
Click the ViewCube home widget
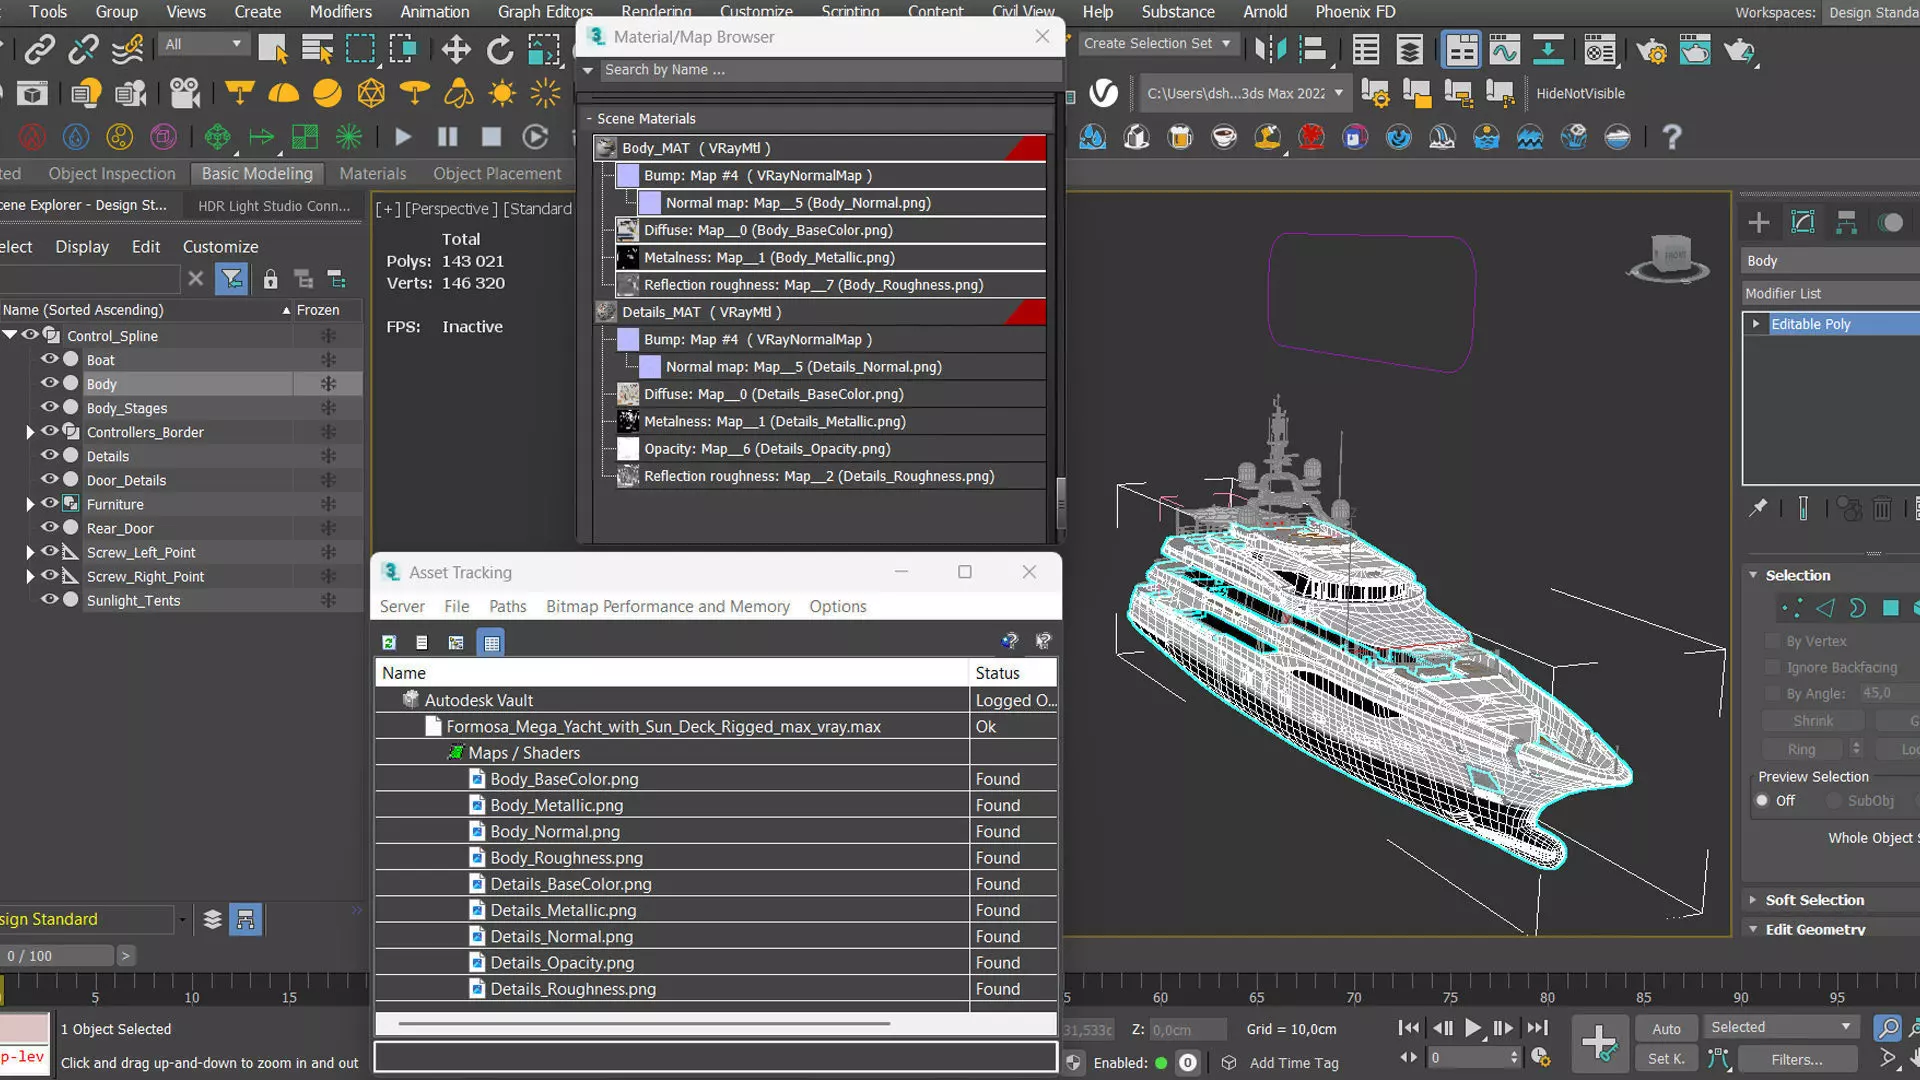pyautogui.click(x=1669, y=257)
